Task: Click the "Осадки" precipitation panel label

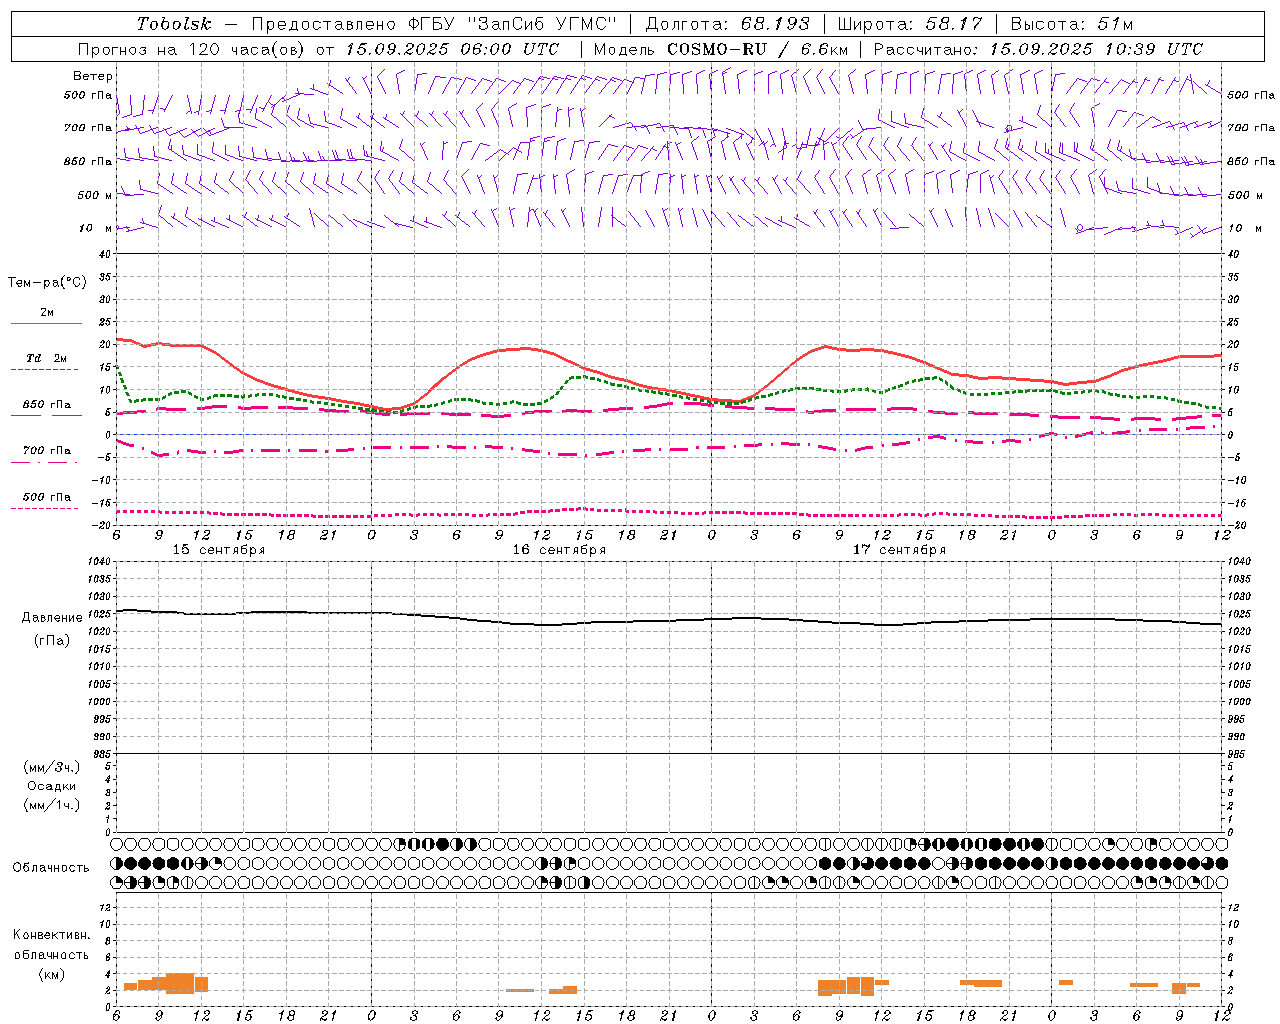Action: pos(51,786)
